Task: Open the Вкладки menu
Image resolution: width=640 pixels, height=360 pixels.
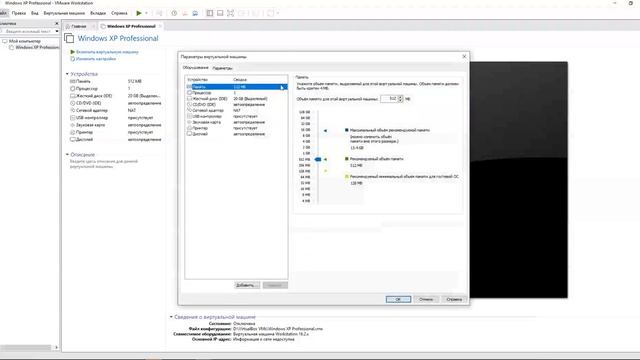Action: [98, 13]
